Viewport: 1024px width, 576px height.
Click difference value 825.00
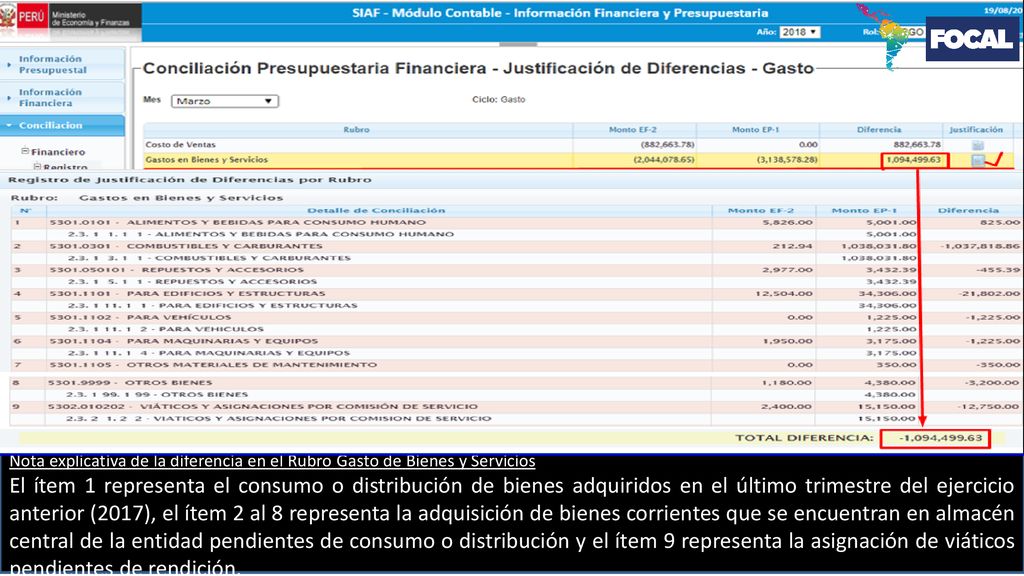point(1000,223)
